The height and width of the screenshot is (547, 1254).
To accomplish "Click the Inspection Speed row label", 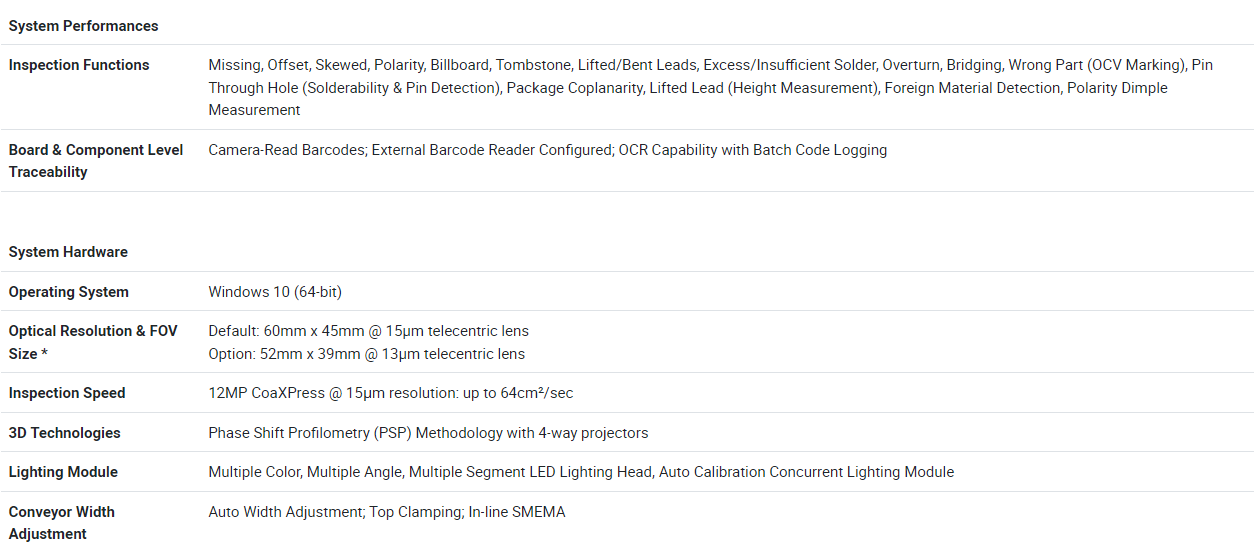I will (x=67, y=393).
